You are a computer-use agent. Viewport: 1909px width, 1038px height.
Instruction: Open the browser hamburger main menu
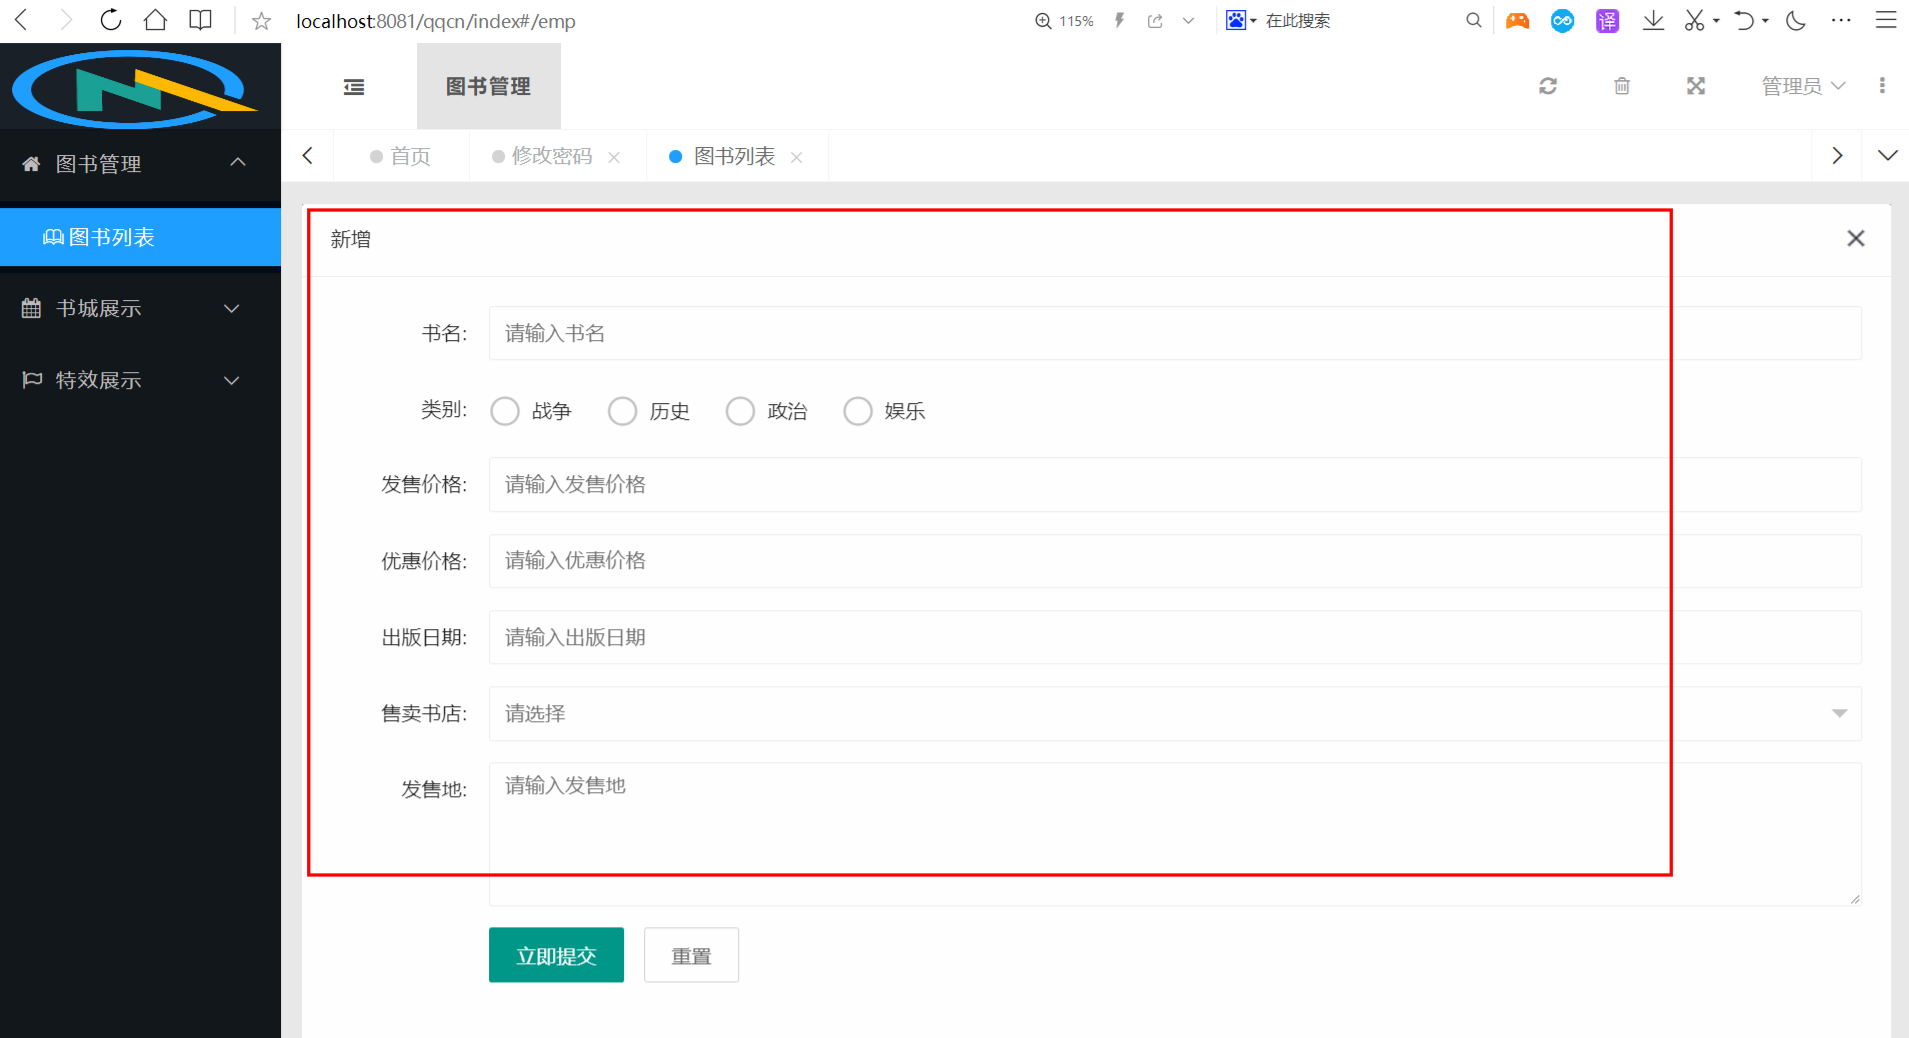pos(1886,20)
